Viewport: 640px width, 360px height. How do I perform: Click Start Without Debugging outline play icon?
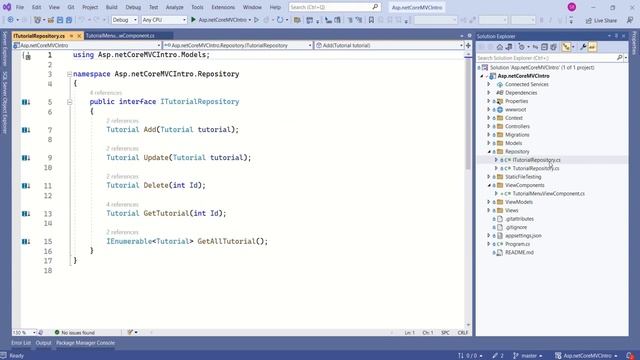point(256,20)
